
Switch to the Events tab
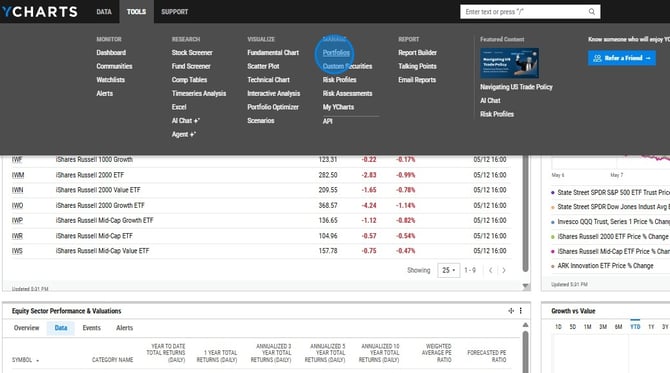[91, 328]
